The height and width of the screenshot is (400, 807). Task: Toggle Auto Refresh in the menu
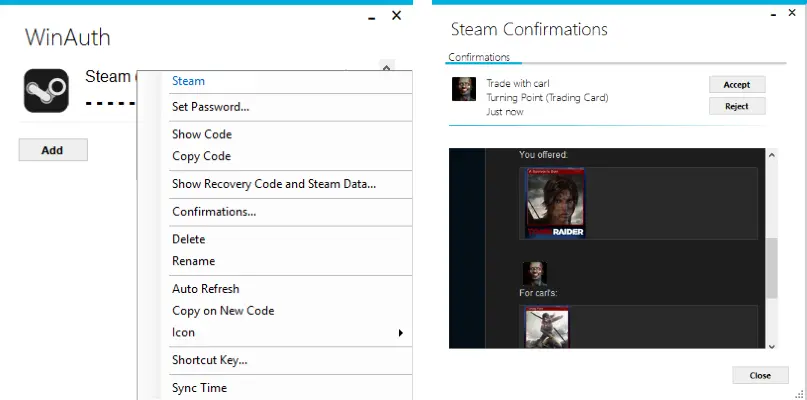(x=205, y=289)
